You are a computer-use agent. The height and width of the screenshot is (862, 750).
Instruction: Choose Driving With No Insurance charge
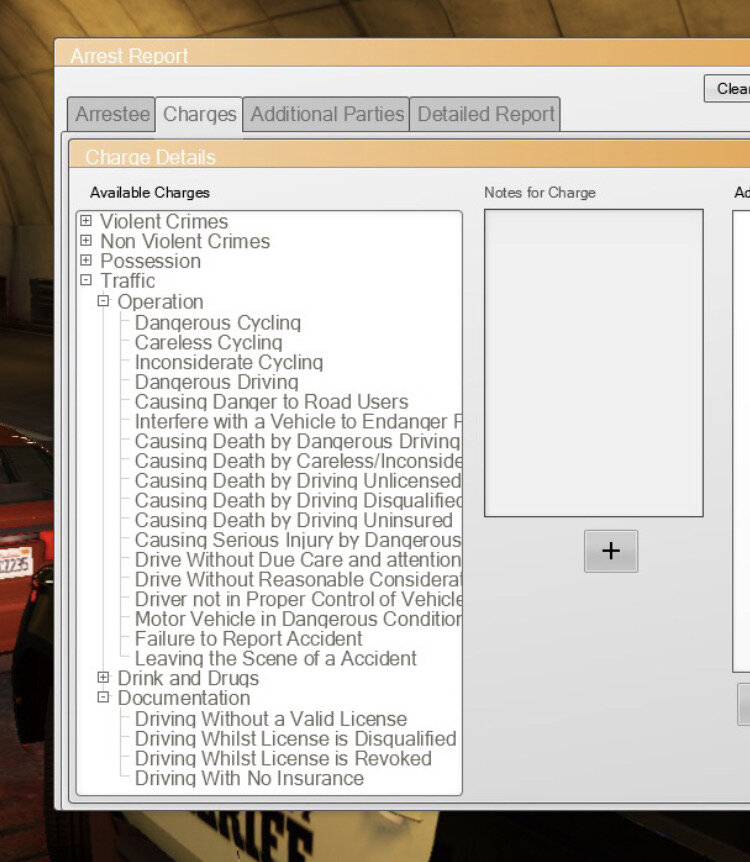[249, 778]
